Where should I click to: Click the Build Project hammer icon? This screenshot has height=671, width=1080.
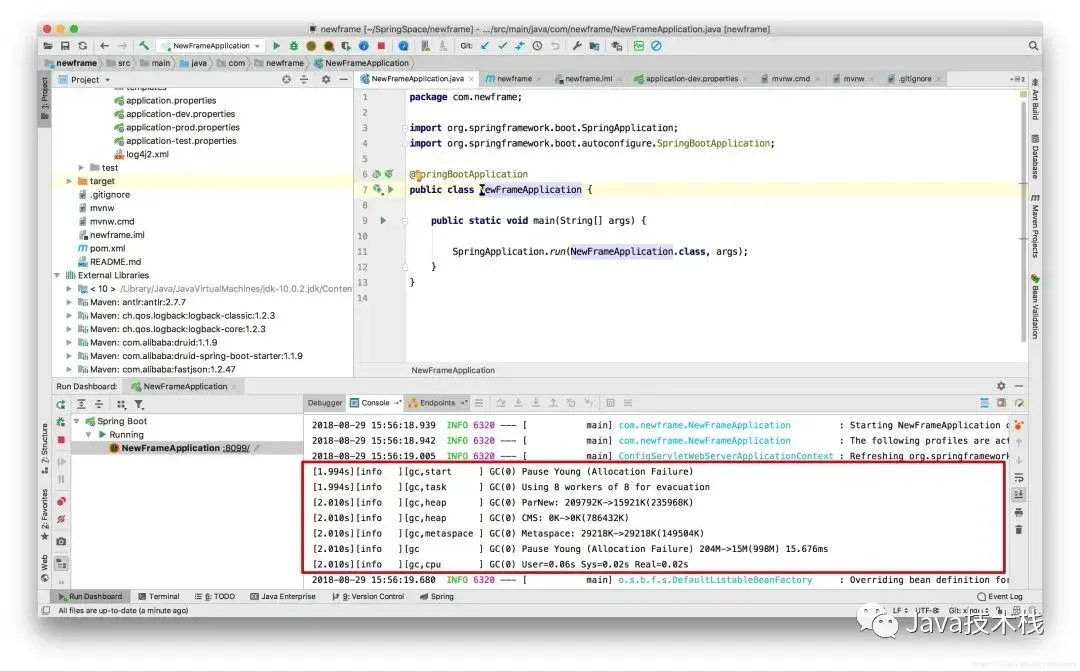pyautogui.click(x=144, y=45)
